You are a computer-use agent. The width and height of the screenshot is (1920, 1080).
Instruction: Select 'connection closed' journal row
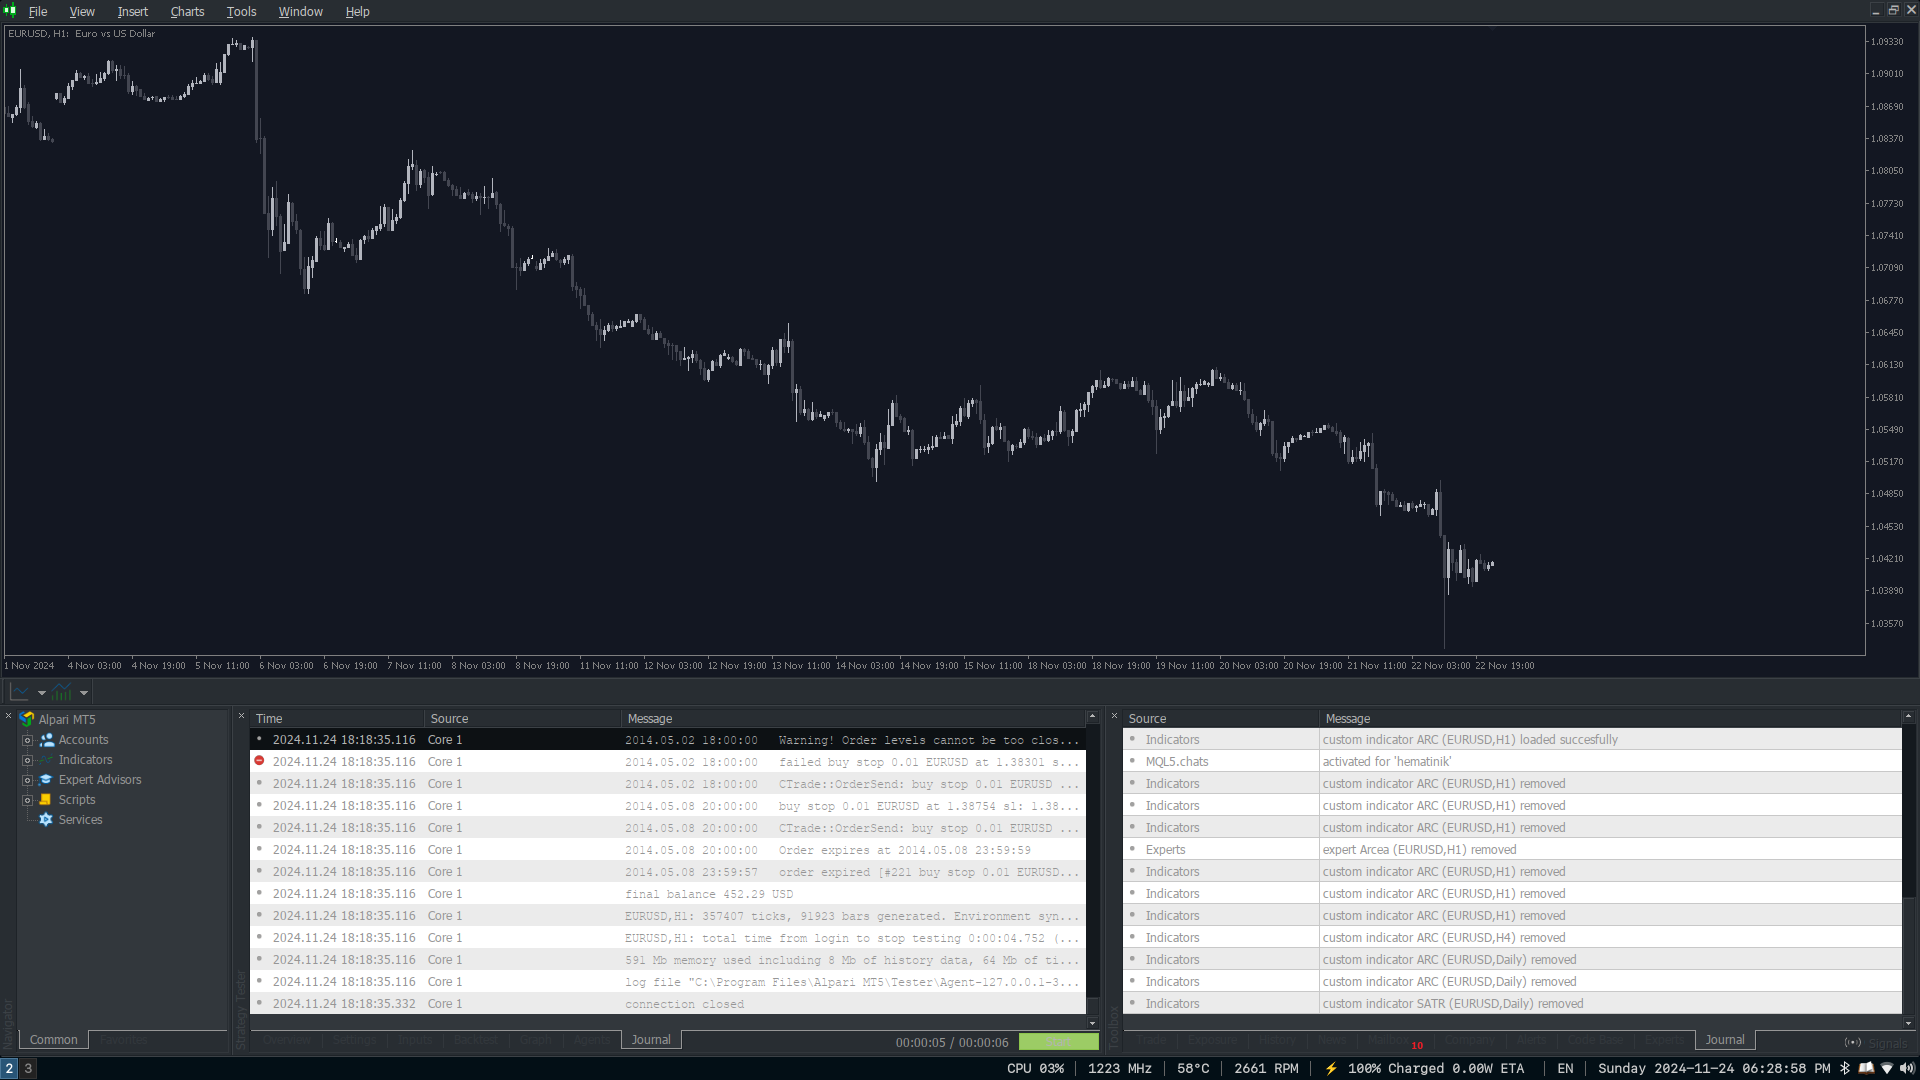(x=668, y=1004)
